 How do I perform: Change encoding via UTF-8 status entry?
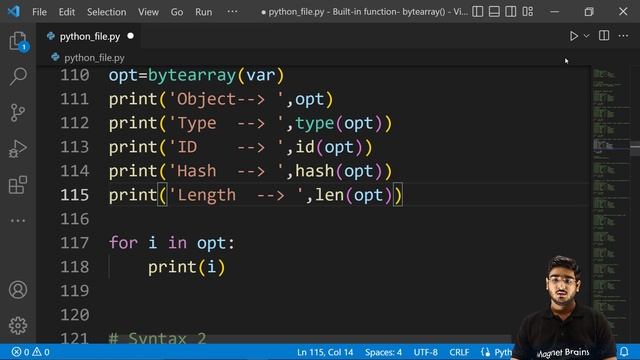pyautogui.click(x=425, y=352)
